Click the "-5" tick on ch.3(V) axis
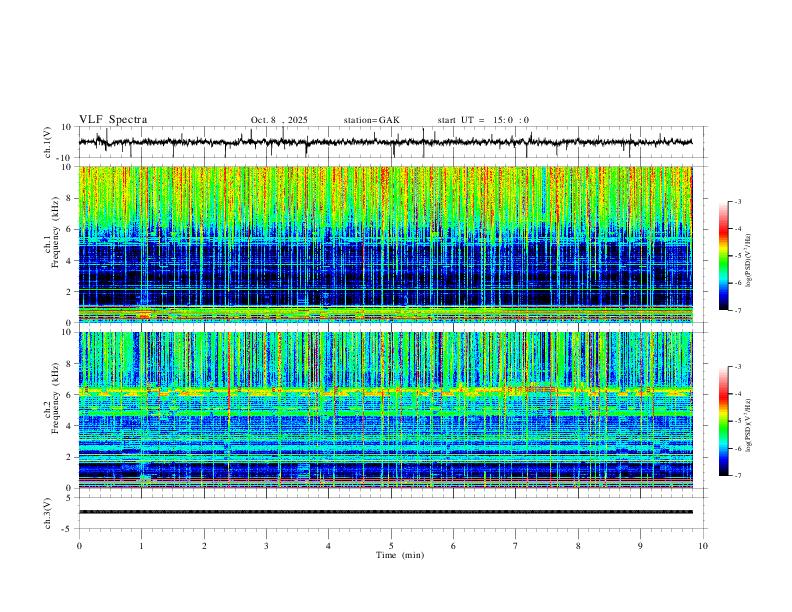 click(x=68, y=529)
